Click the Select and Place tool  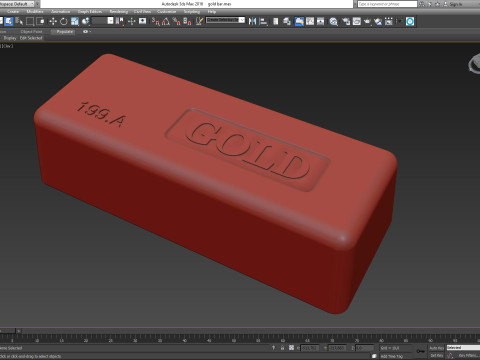(86, 21)
